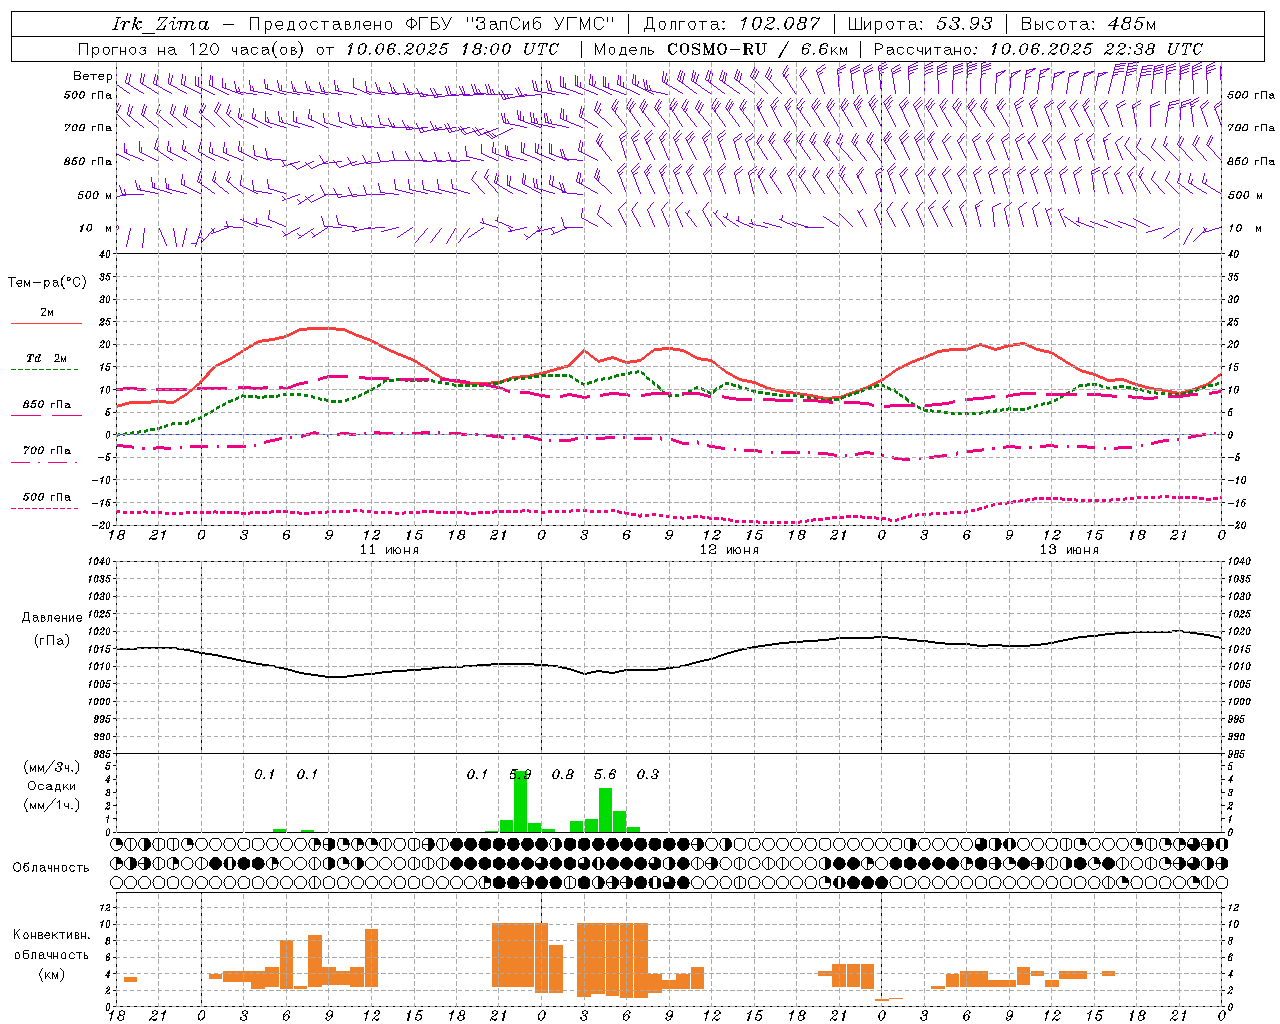Click the "Давление" pressure panel title

[x=52, y=618]
